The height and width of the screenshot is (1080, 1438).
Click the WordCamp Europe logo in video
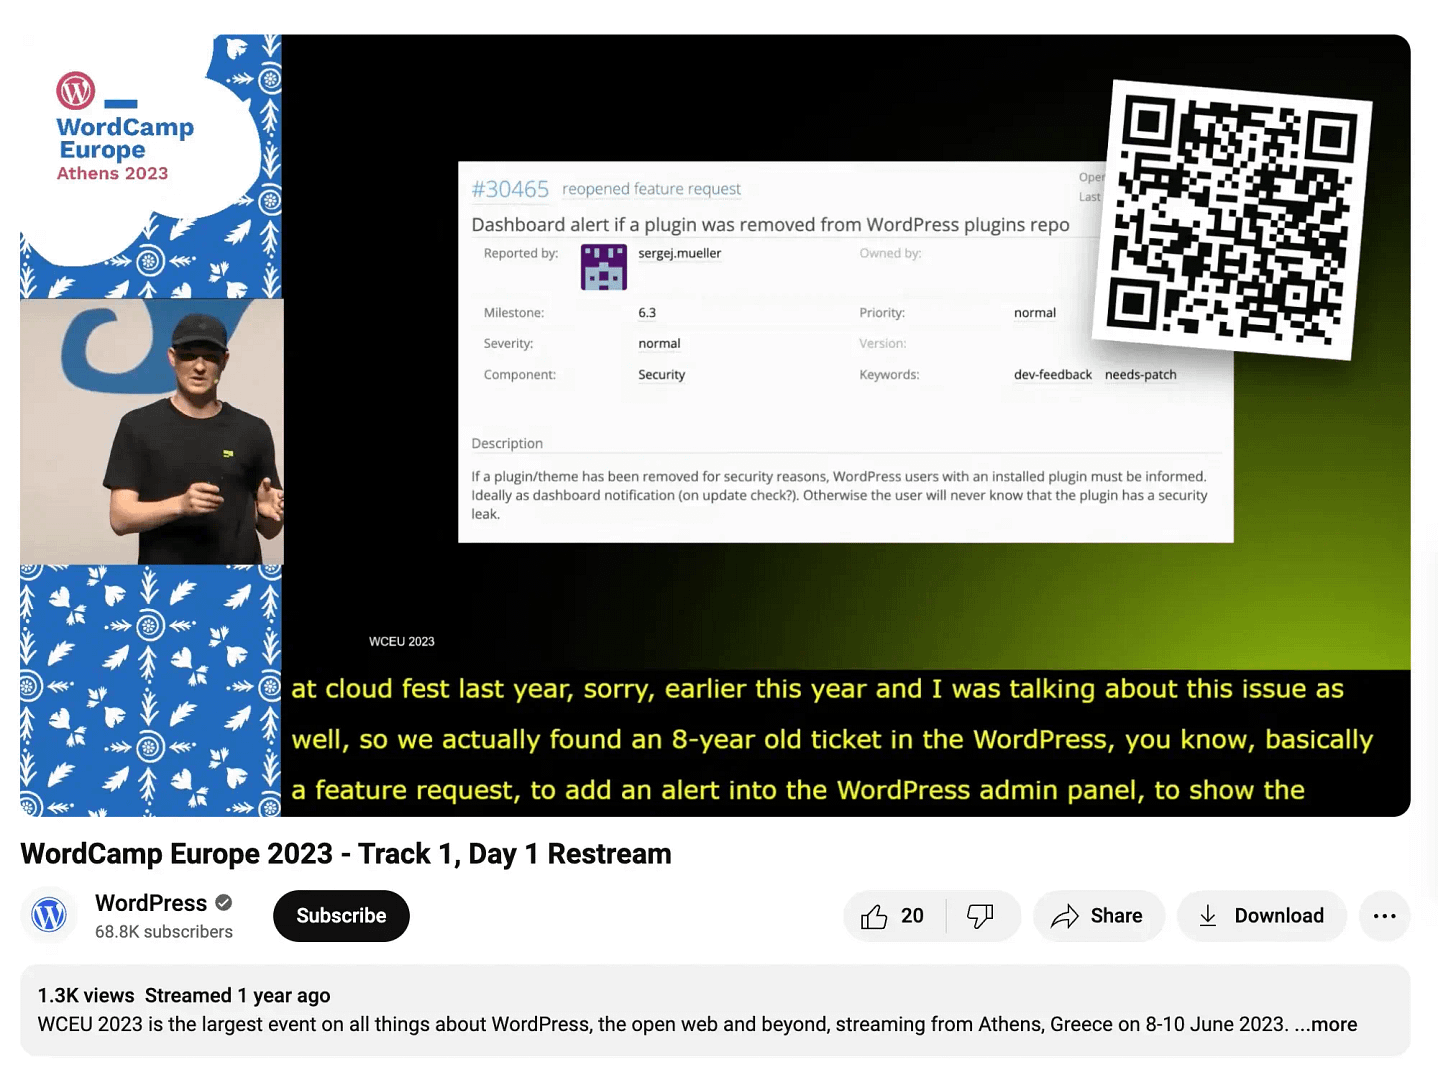point(126,128)
